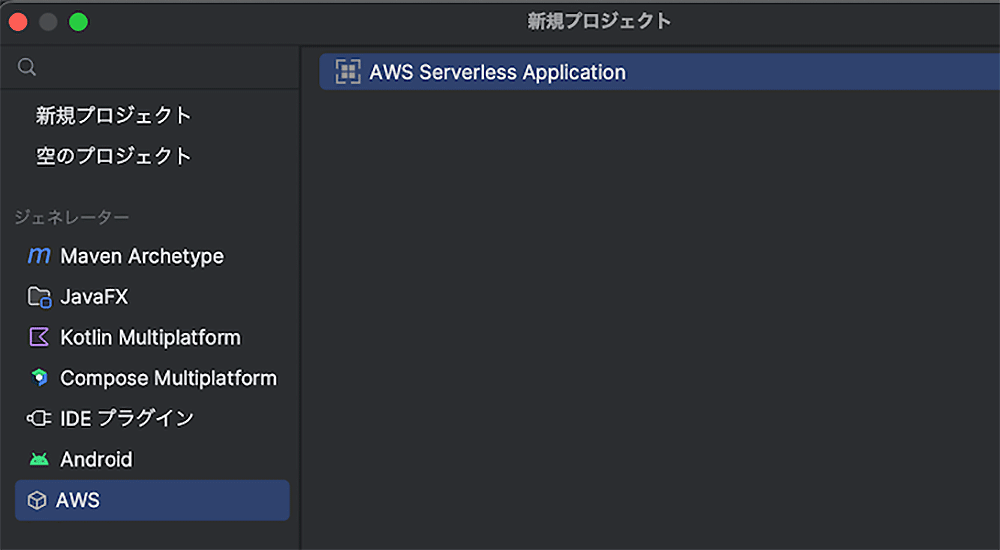Select the Maven Archetype generator label
Image resolution: width=1000 pixels, height=550 pixels.
point(142,256)
